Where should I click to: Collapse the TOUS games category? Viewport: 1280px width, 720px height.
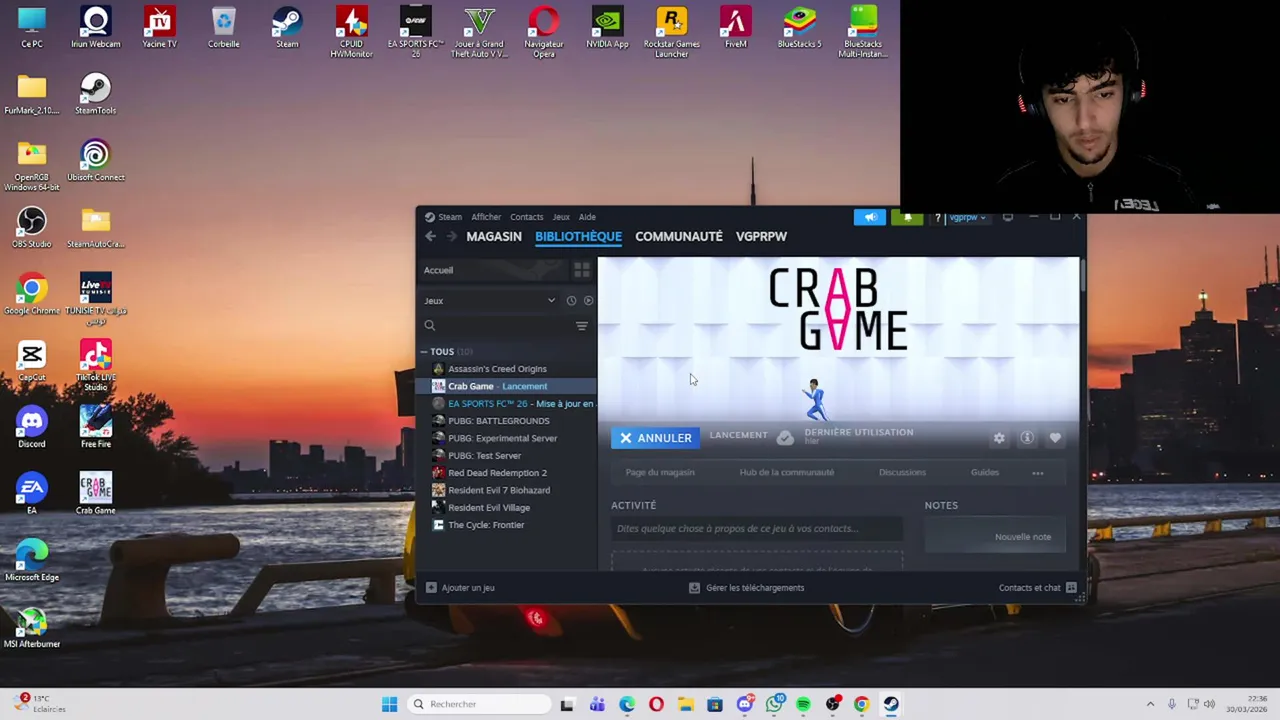pos(424,352)
